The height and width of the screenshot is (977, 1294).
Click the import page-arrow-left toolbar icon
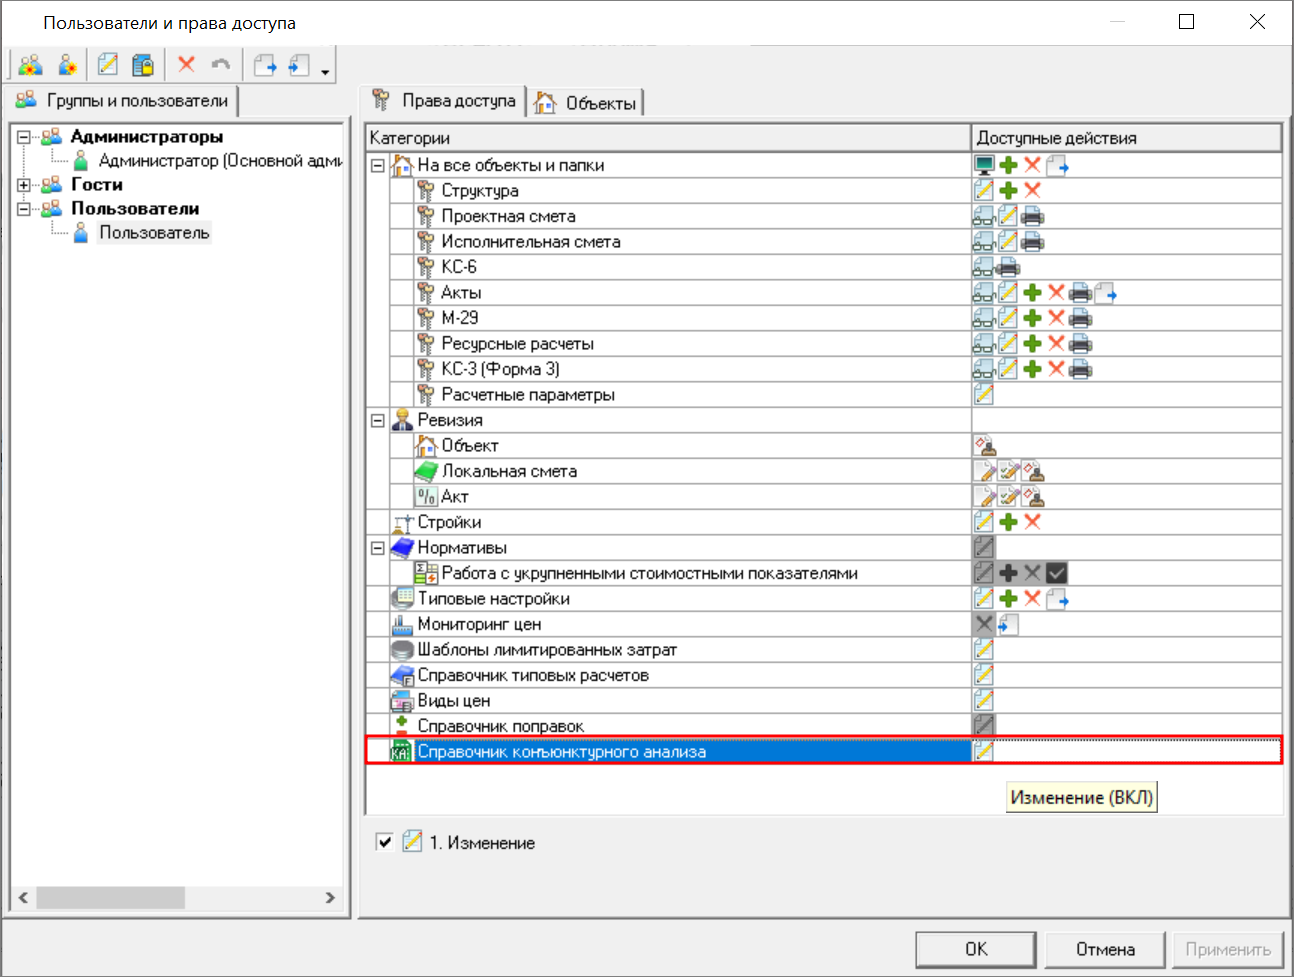[299, 66]
